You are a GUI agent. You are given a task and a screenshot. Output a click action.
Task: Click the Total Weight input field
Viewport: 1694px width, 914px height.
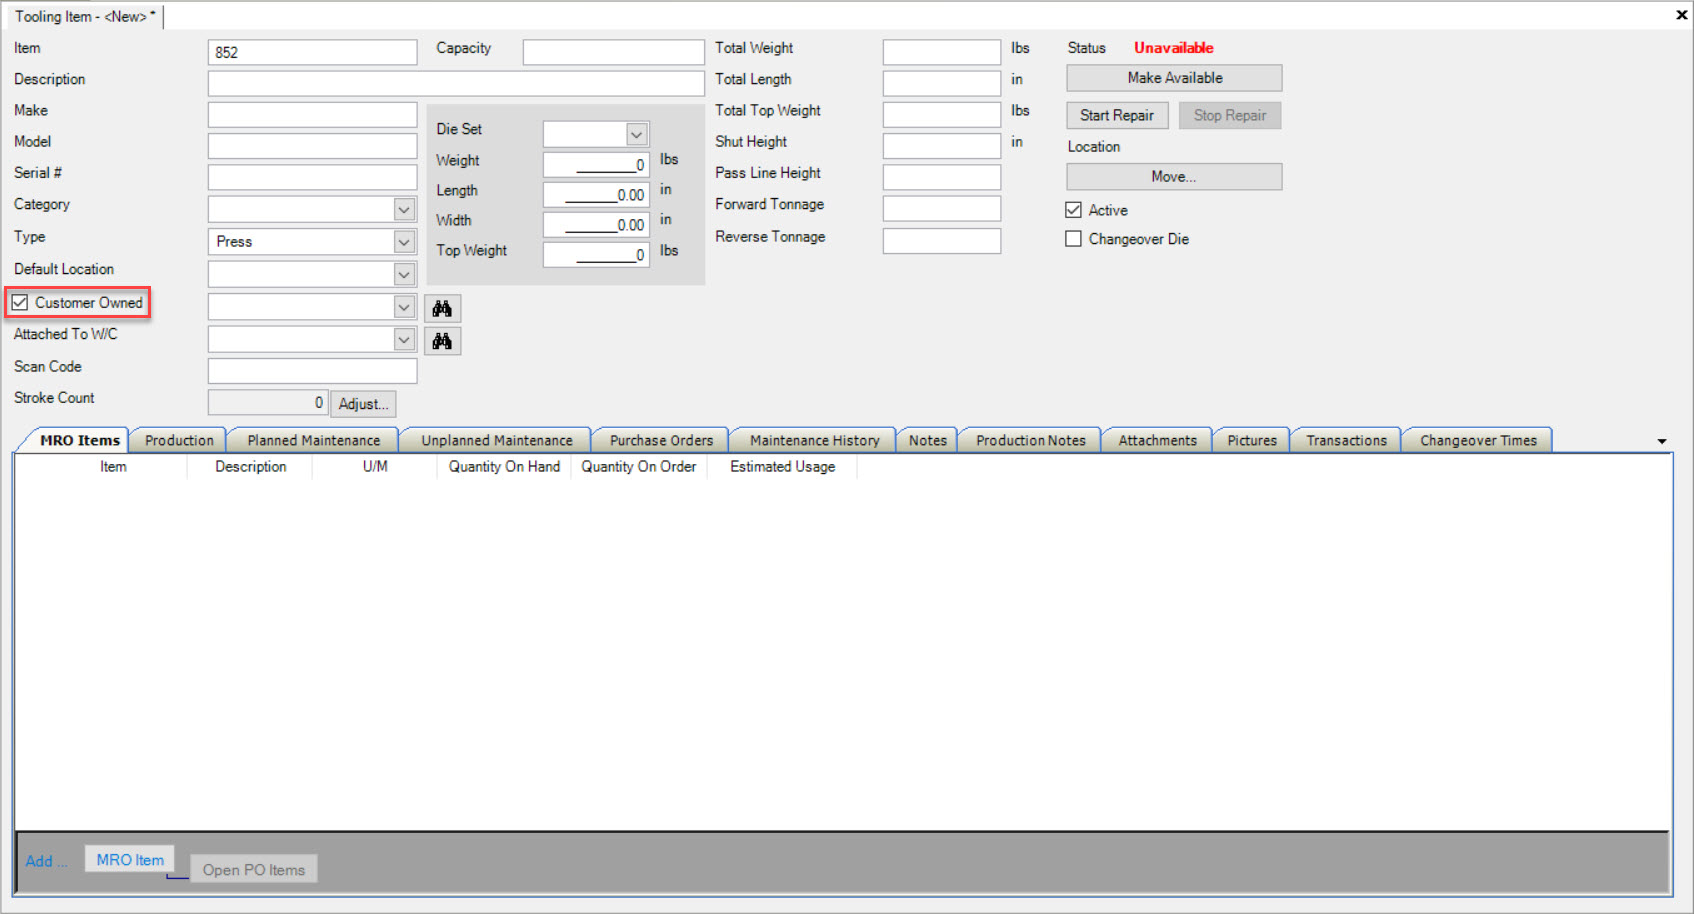point(941,52)
